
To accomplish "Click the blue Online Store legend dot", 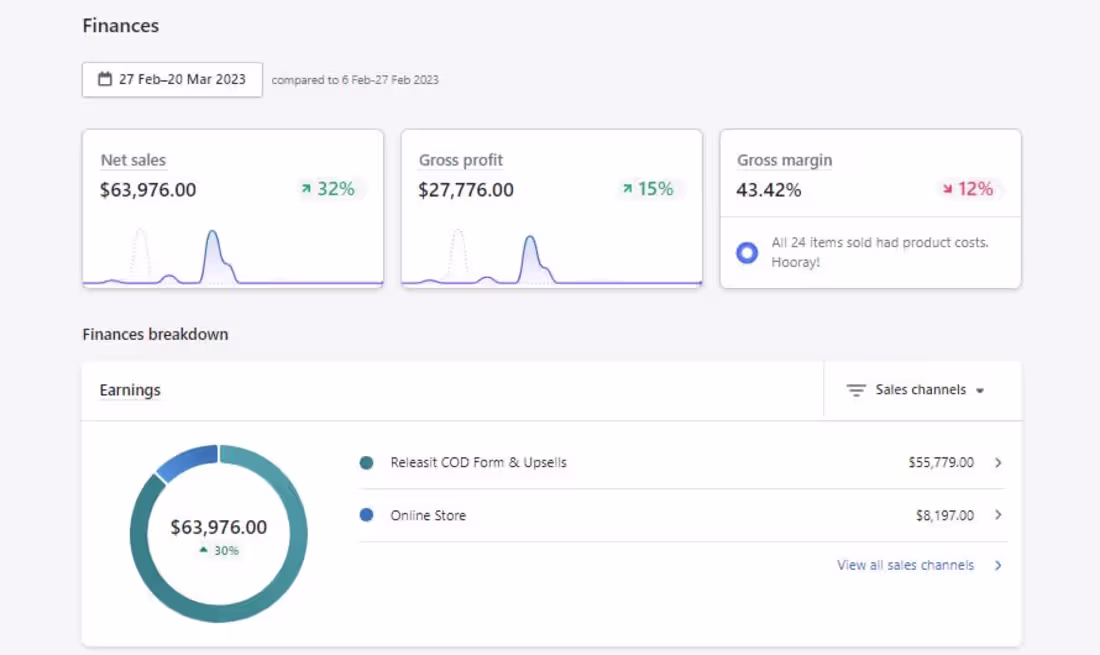I will coord(366,515).
